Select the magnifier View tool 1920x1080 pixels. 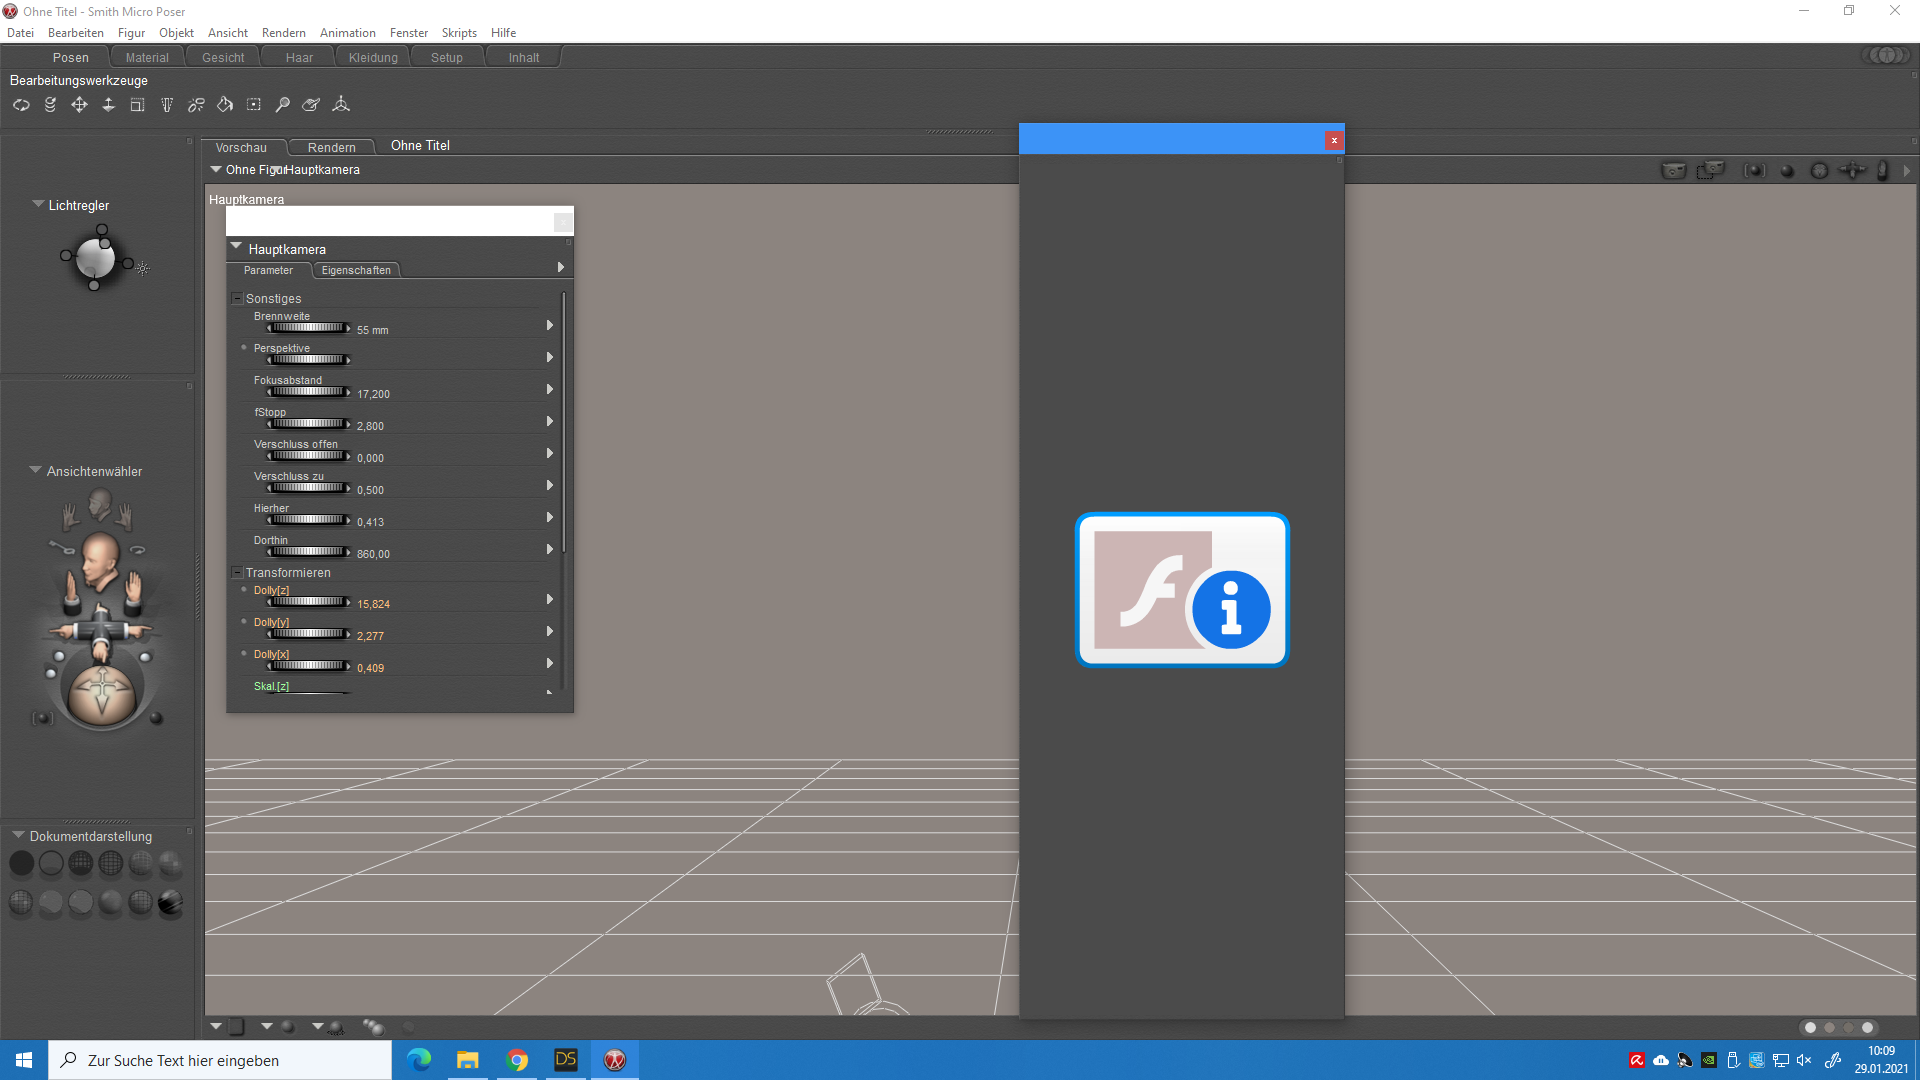[x=283, y=105]
